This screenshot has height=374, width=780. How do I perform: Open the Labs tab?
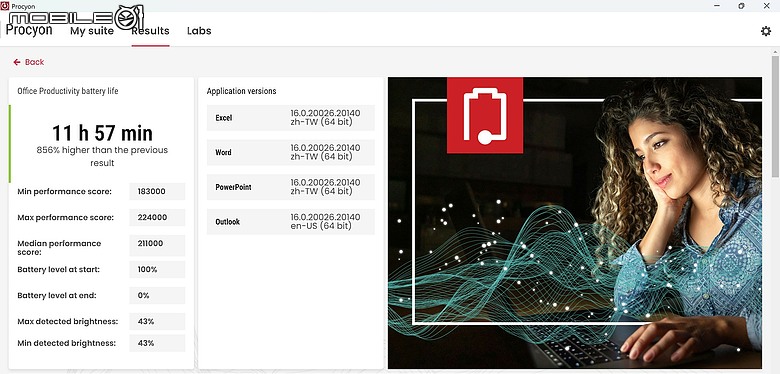click(x=199, y=31)
